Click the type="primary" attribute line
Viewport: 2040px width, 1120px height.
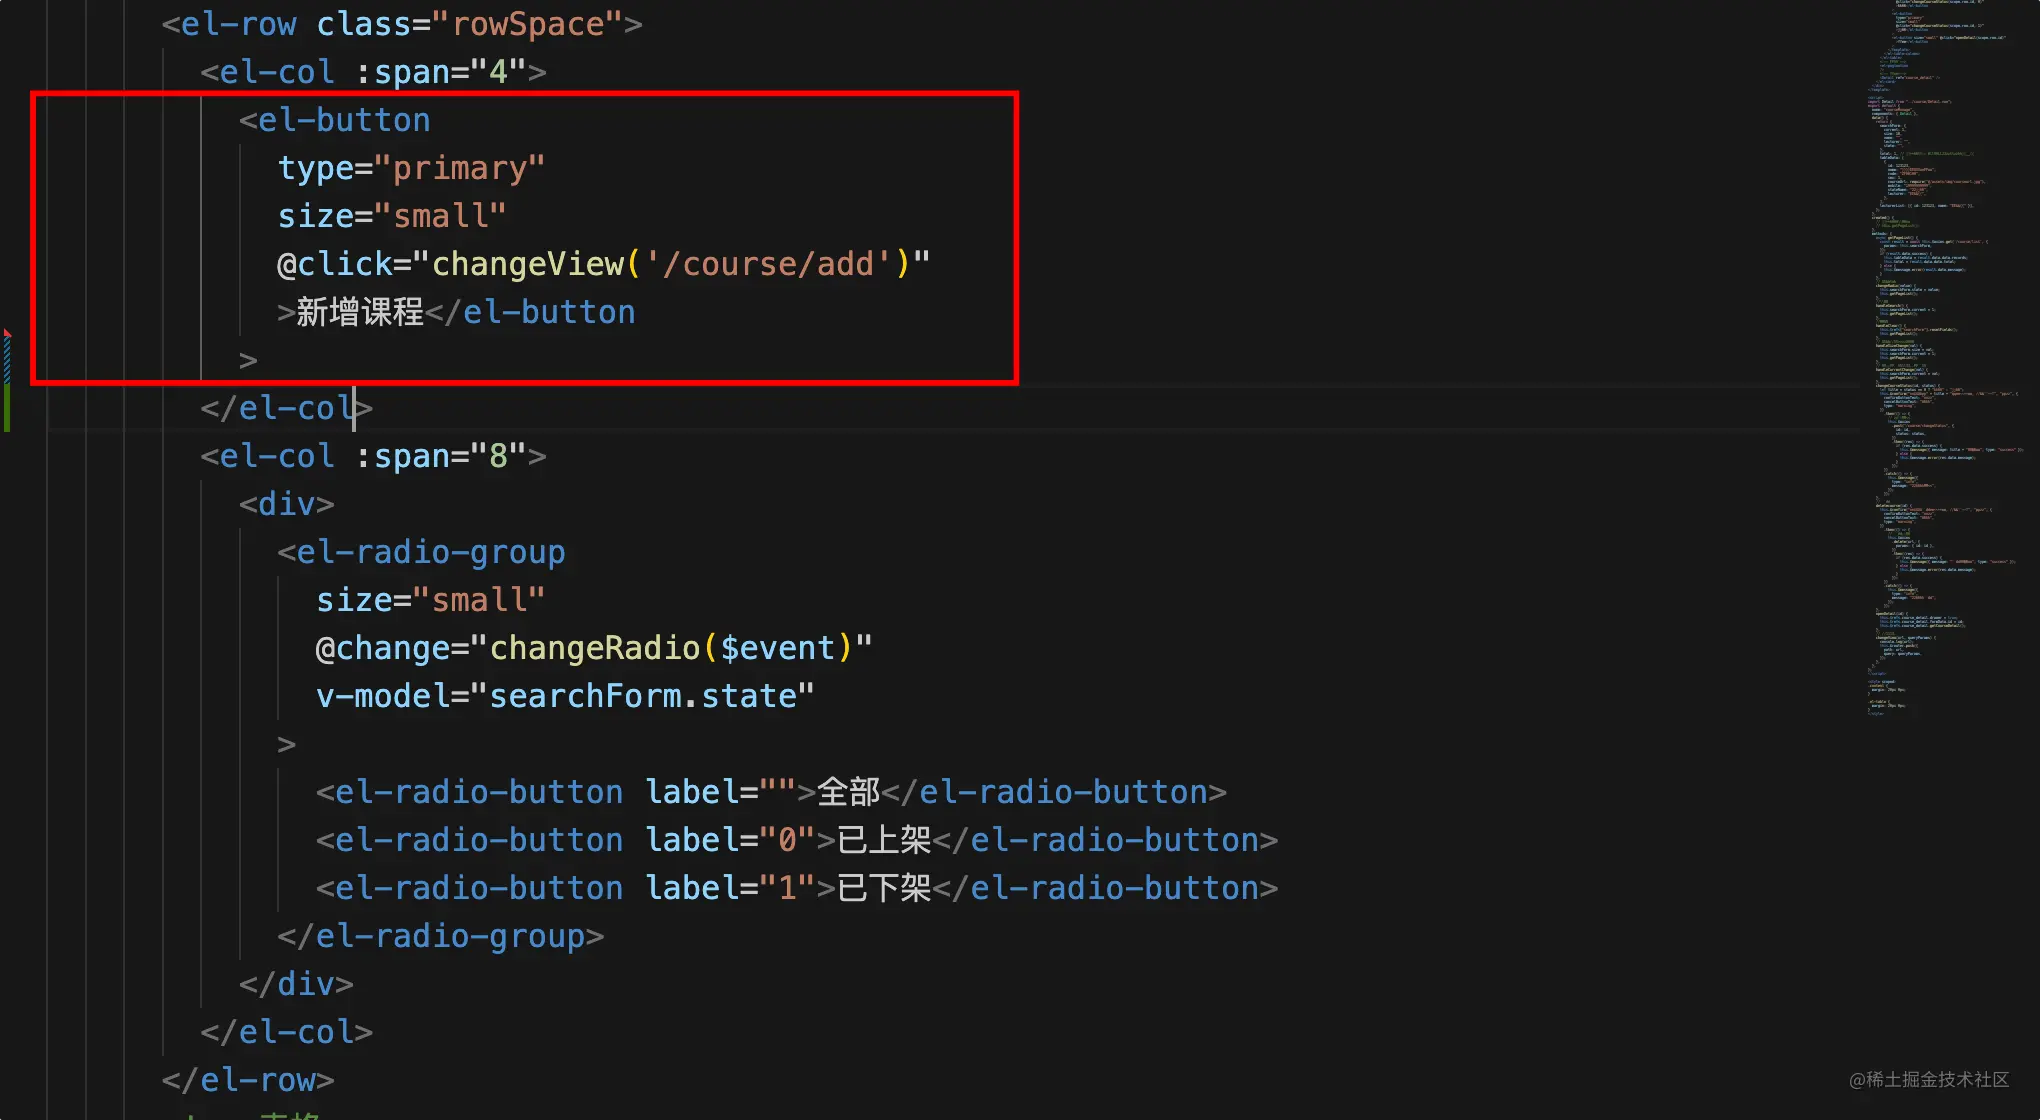[x=411, y=168]
